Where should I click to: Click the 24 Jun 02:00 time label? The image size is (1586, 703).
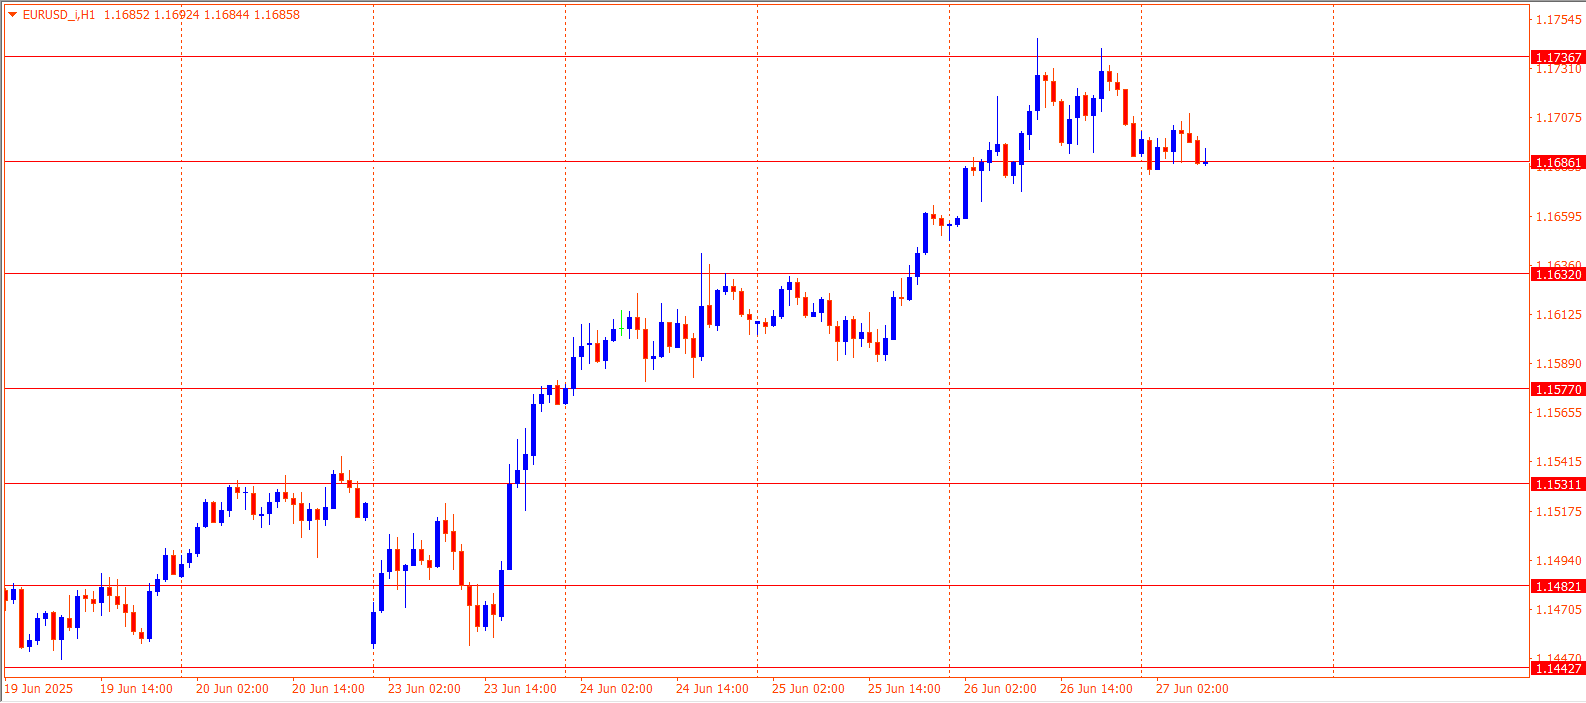click(x=616, y=689)
